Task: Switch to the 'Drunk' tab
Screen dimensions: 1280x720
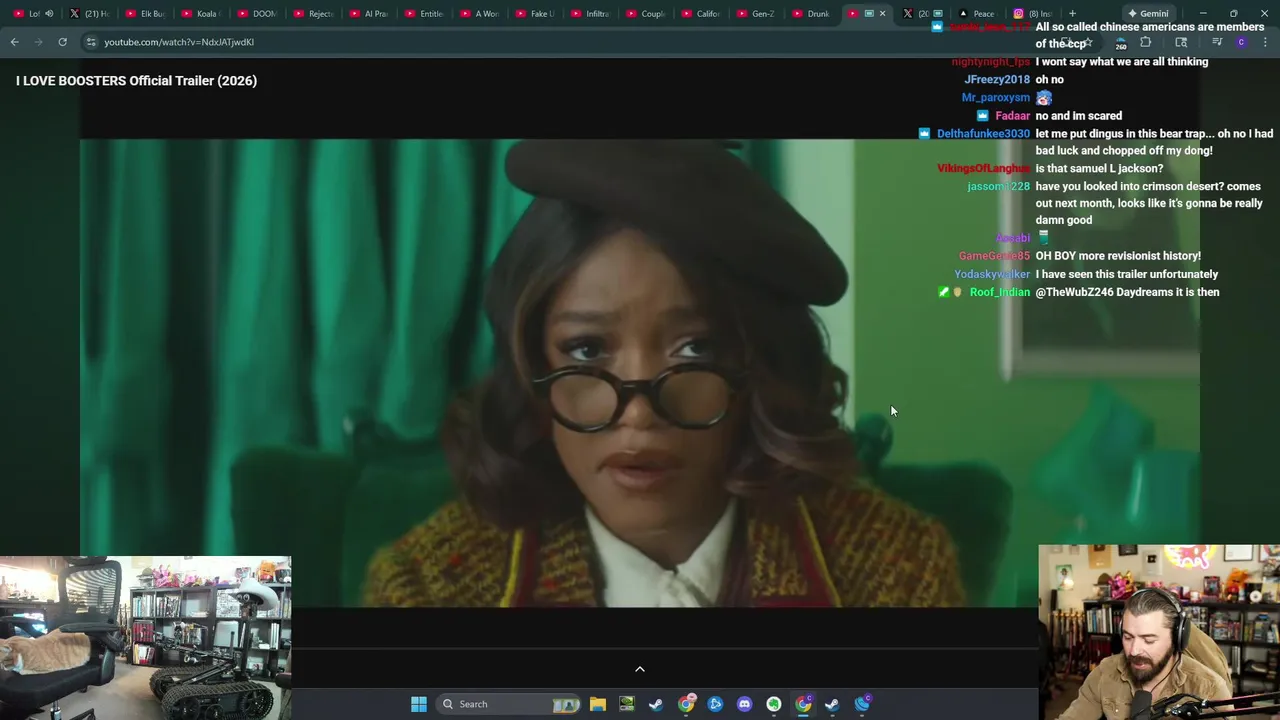Action: (811, 14)
